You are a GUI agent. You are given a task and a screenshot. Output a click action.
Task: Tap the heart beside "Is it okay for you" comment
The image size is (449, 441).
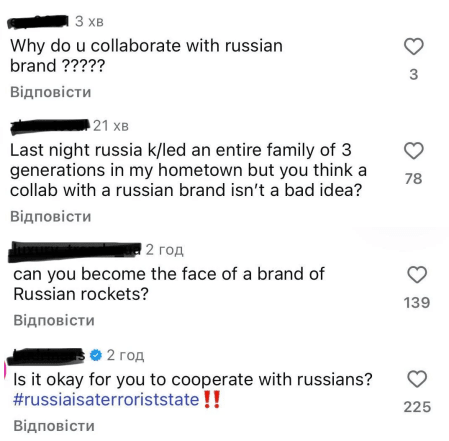coord(417,379)
